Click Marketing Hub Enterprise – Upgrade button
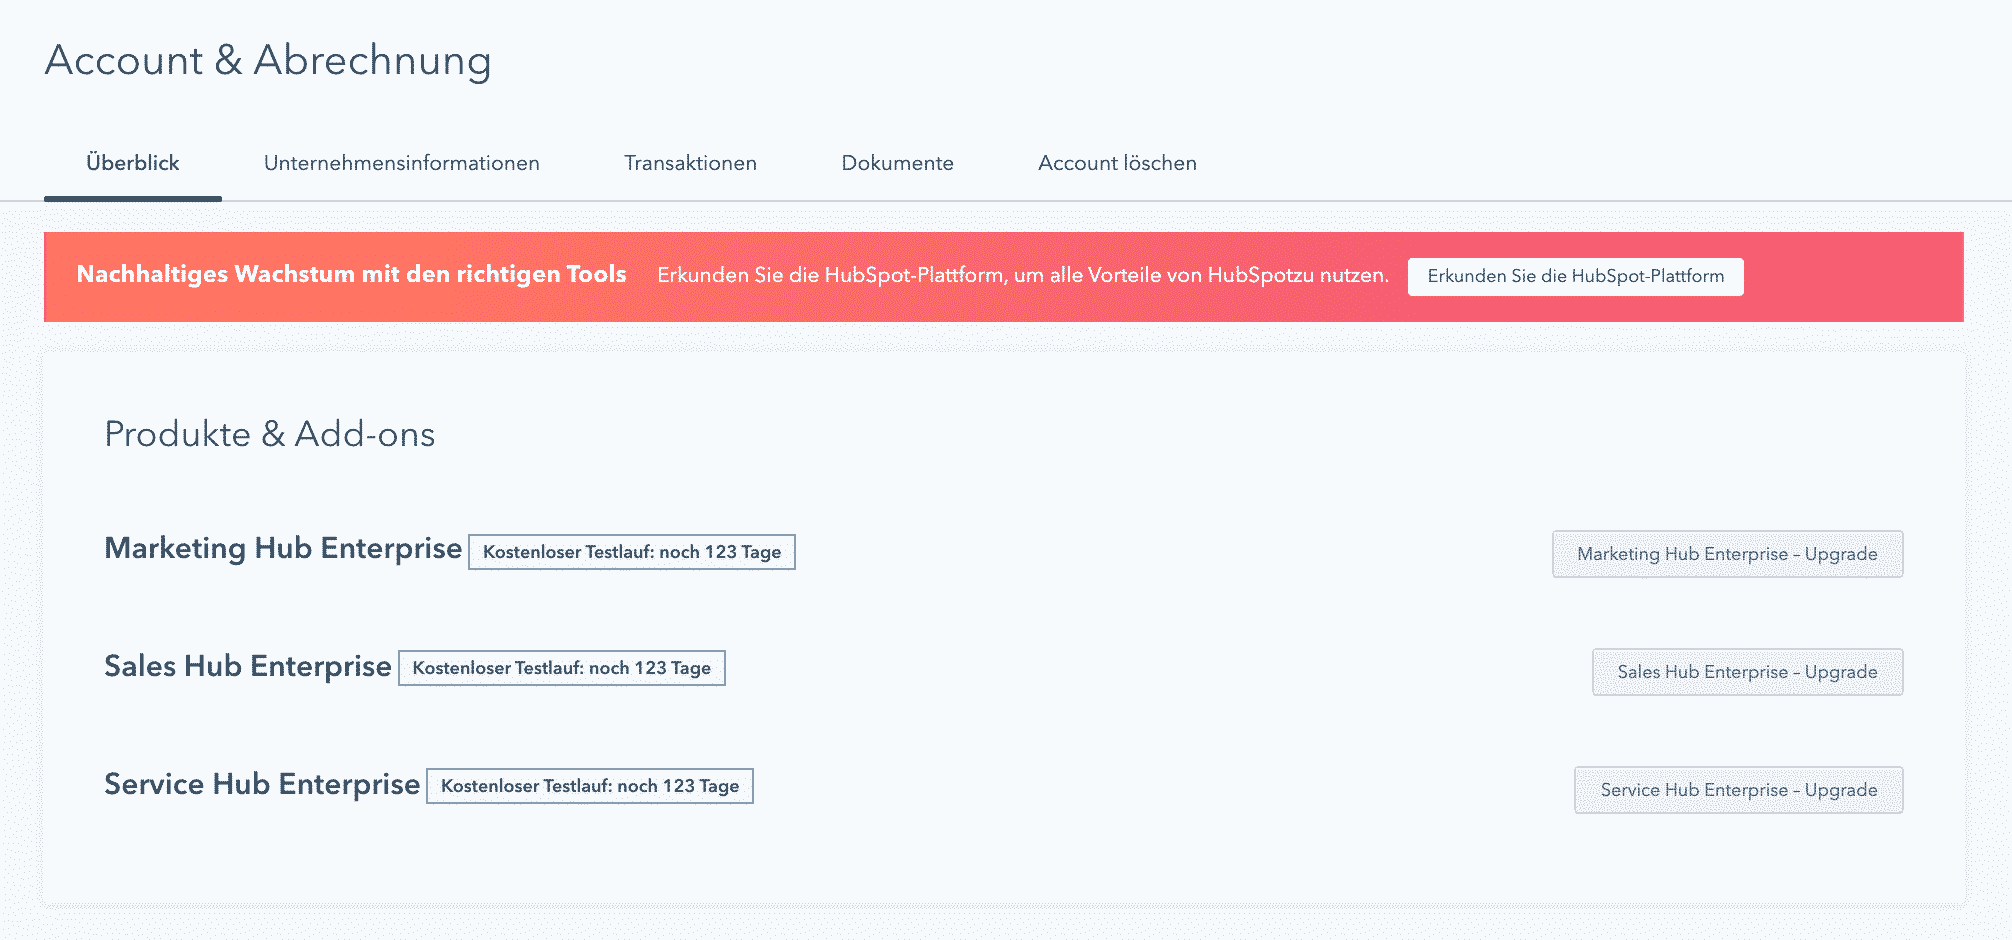Screen dimensions: 2012x940 pos(1727,554)
